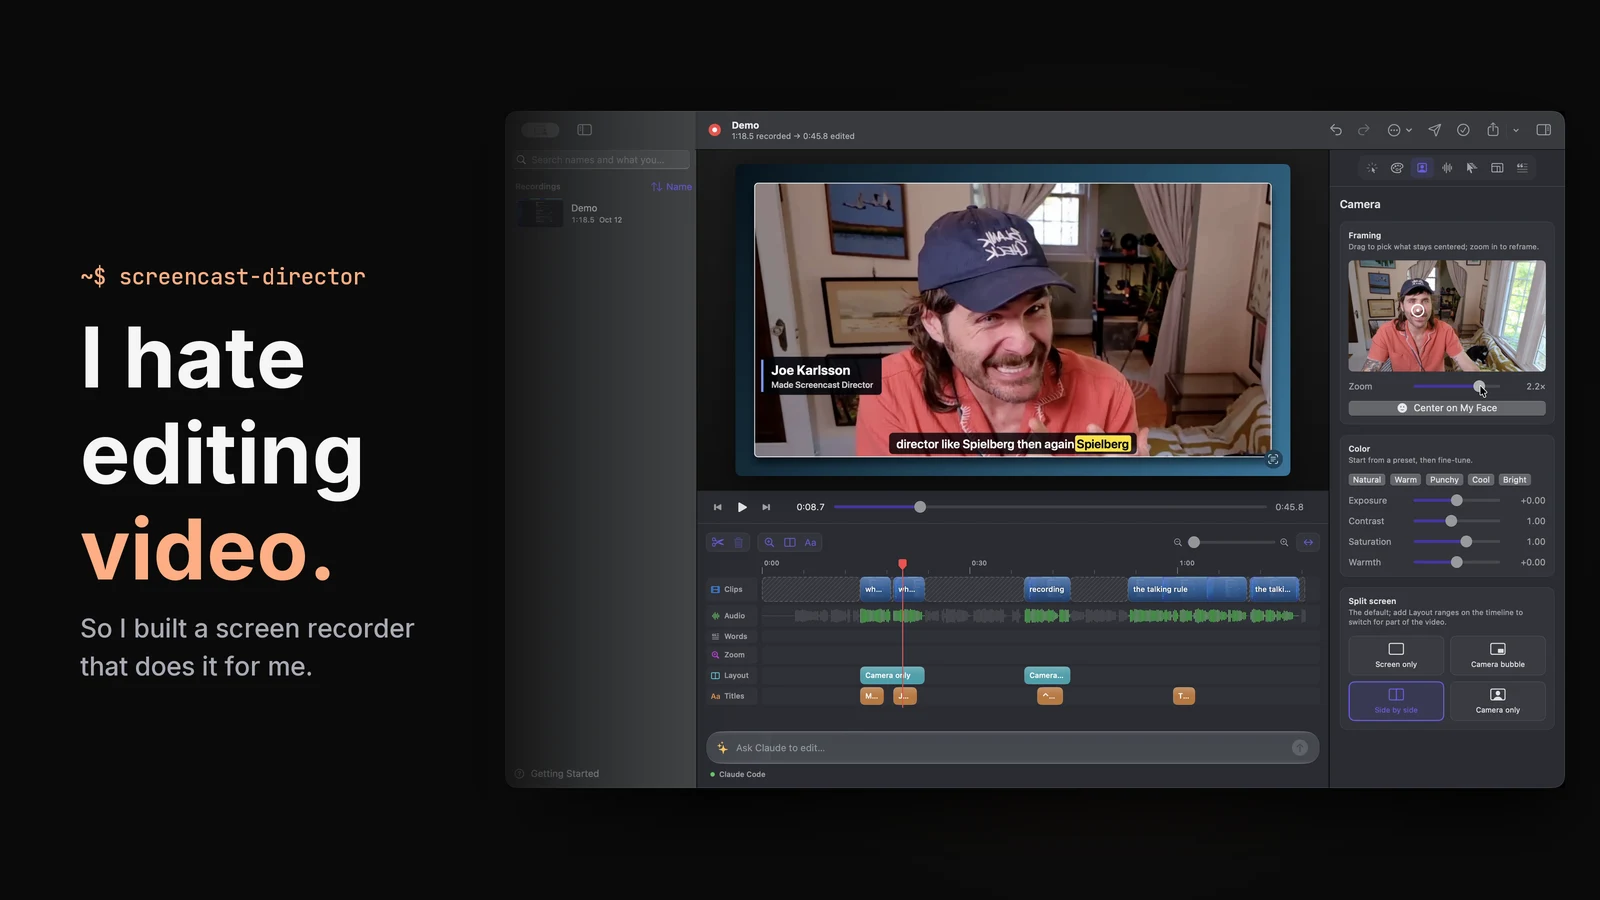Click Center on My Face button

pos(1447,408)
